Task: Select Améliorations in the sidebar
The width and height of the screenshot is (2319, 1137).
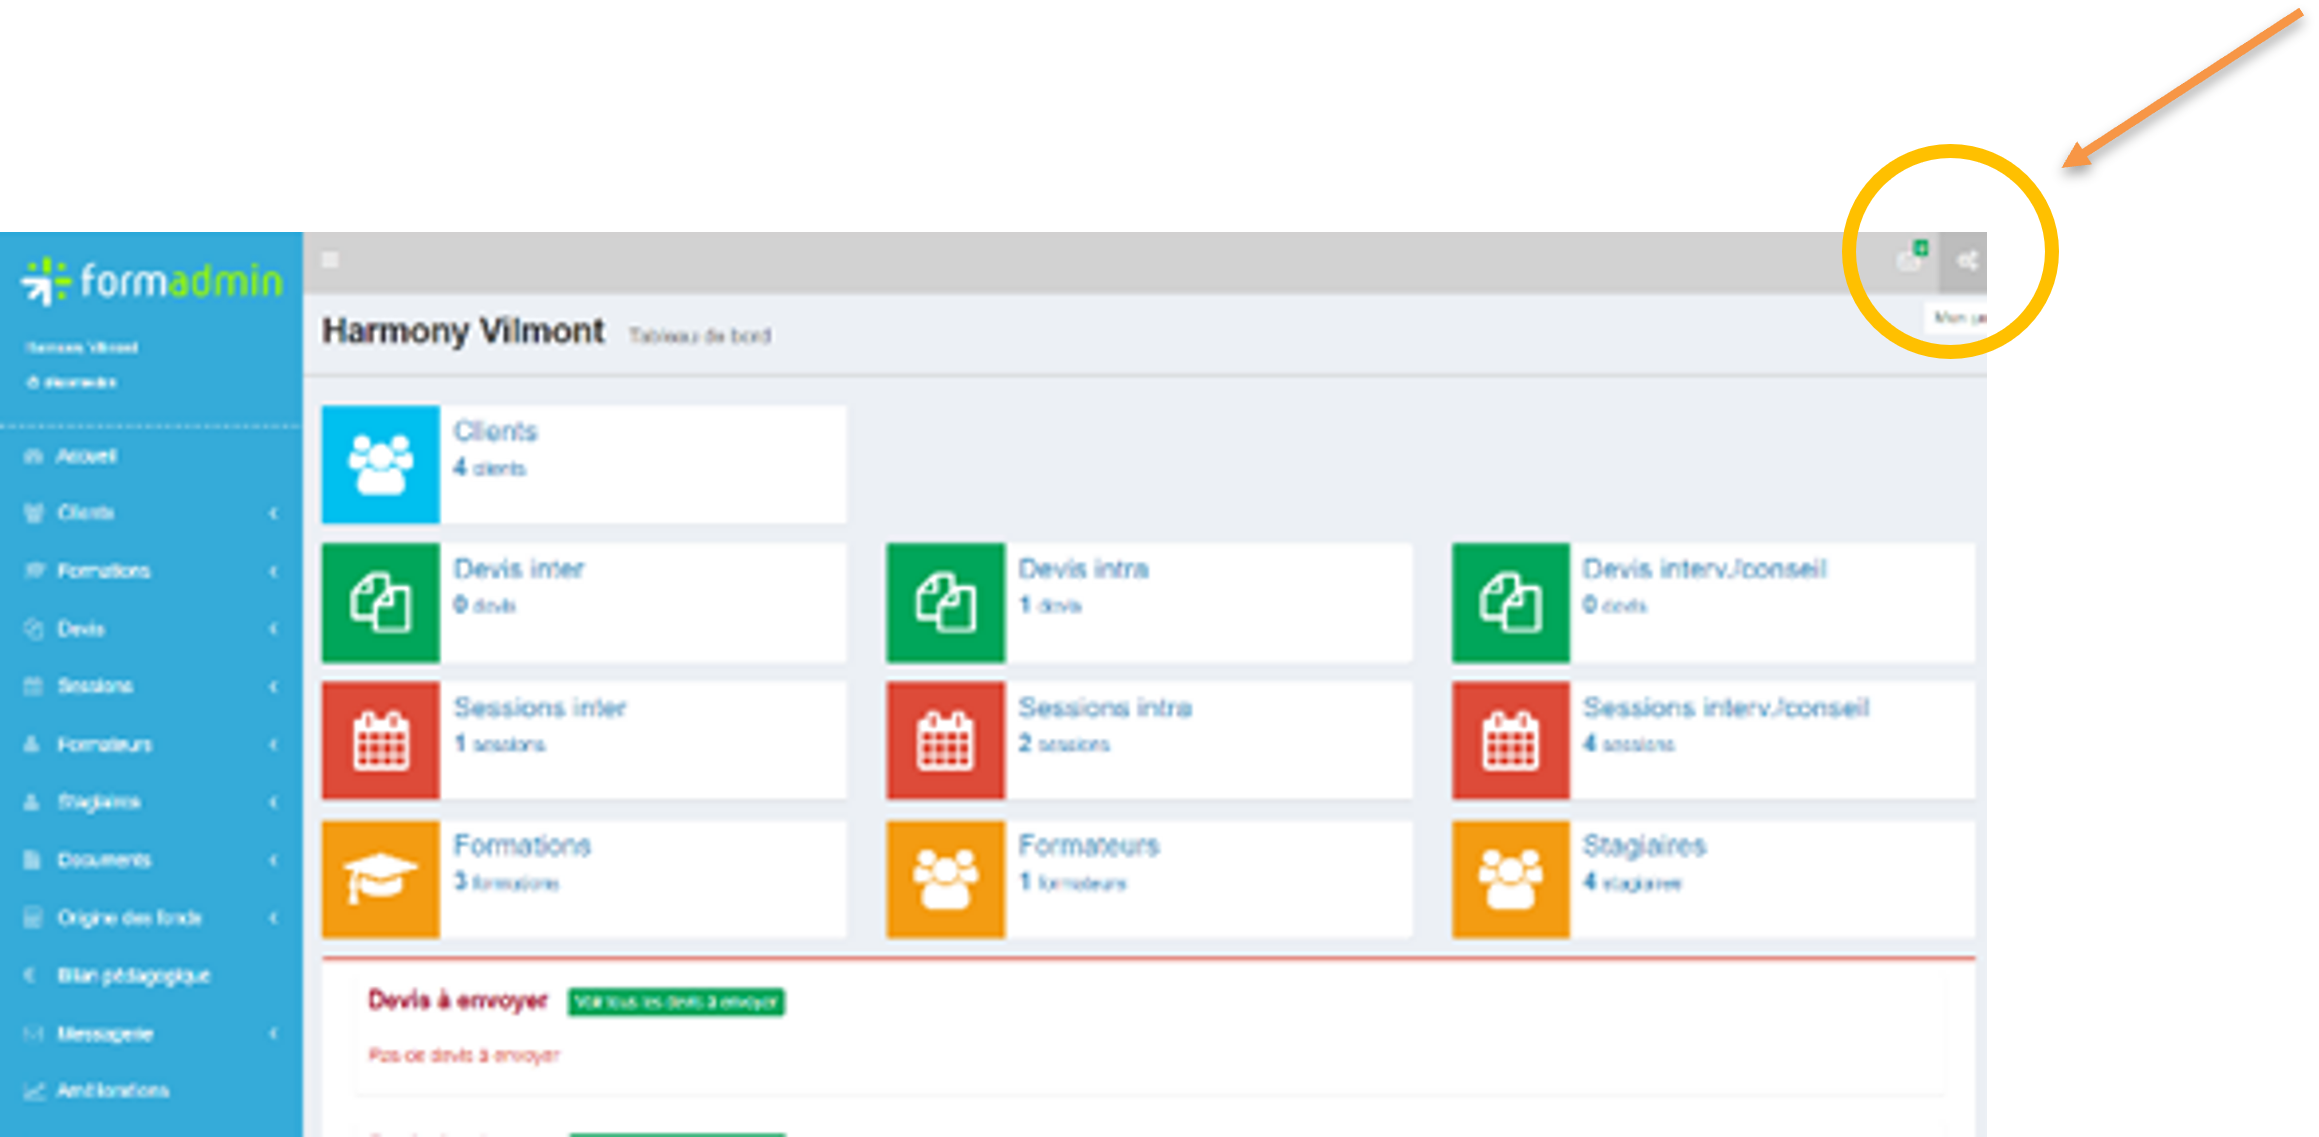Action: 112,1090
